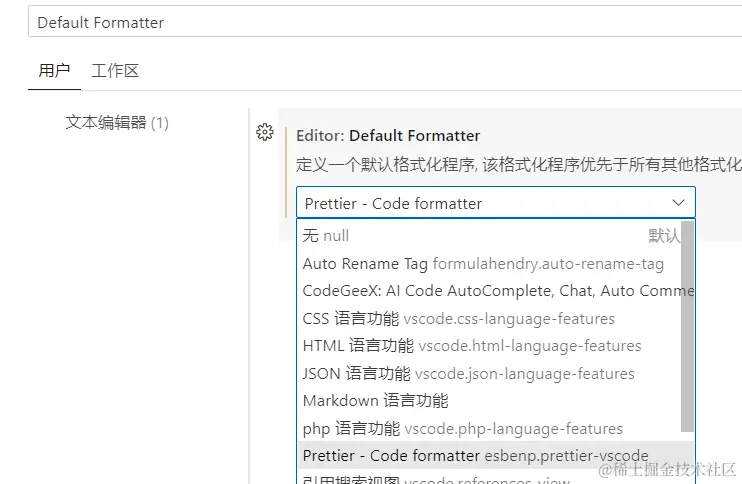Choose CSS 语言功能 vscode.css-language-features option
The height and width of the screenshot is (484, 742).
pos(490,318)
